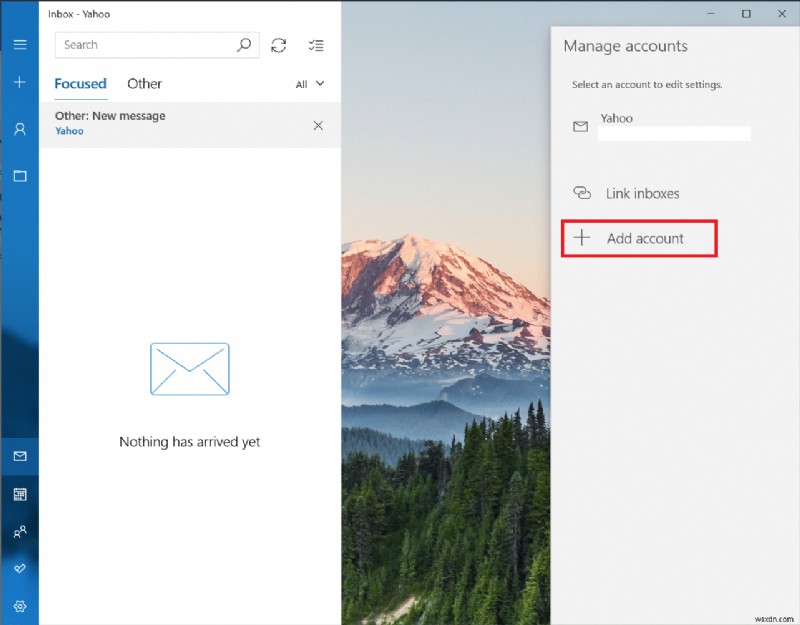
Task: Minimize the Mail window
Action: (711, 14)
